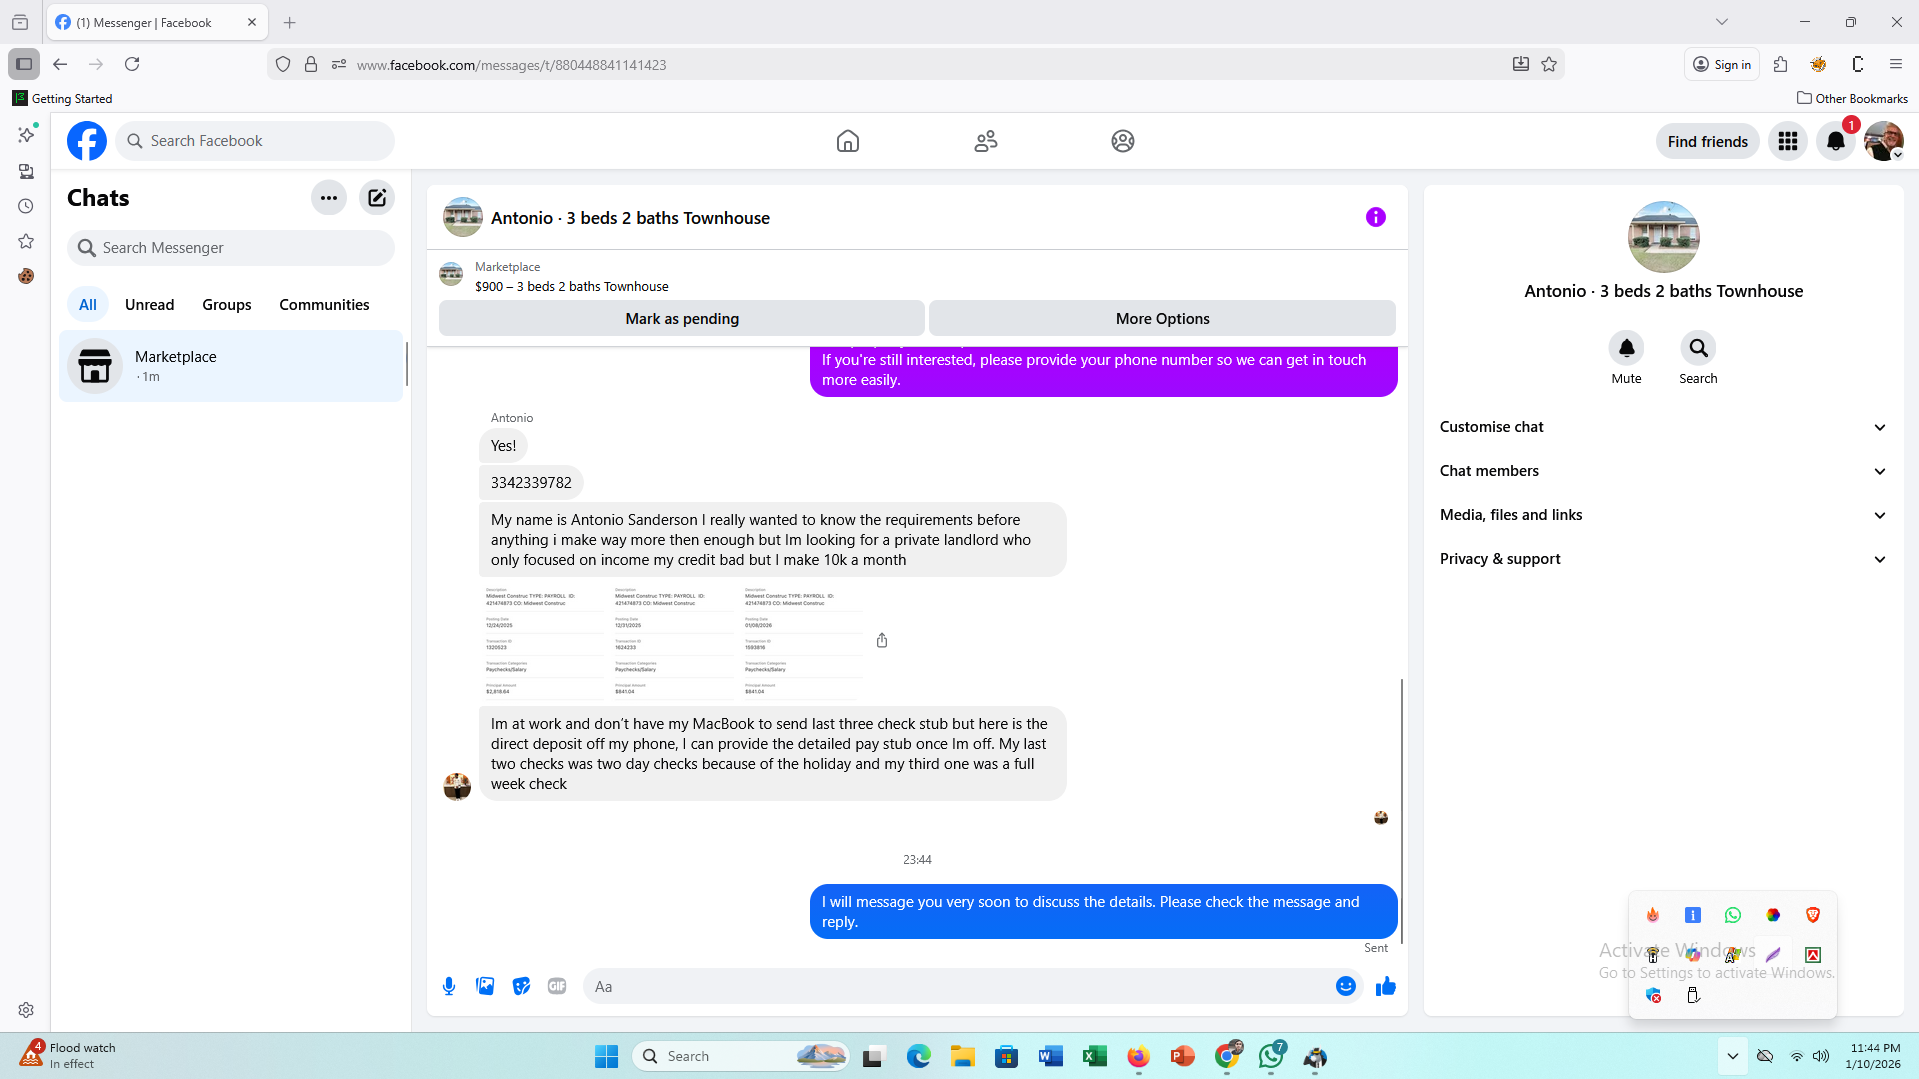Open Firefox extensions puzzle icon
This screenshot has height=1079, width=1919.
1780,64
